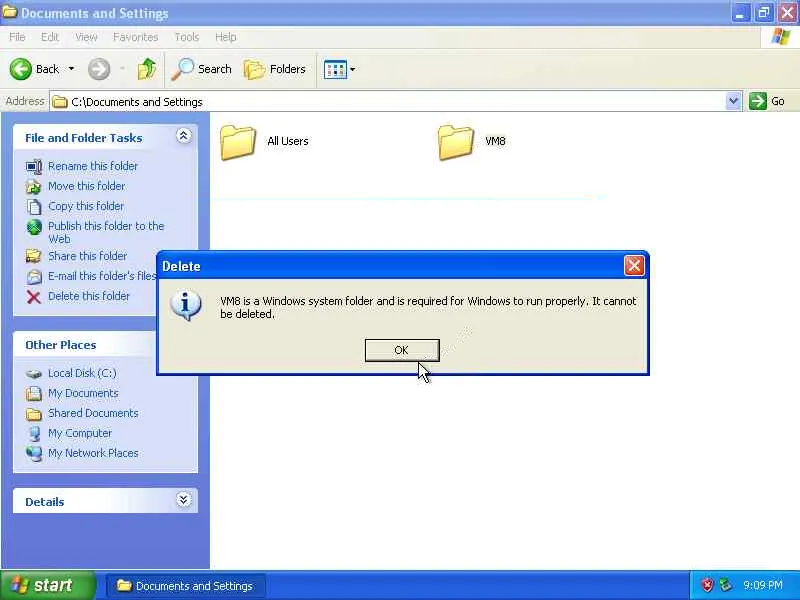Open Local Disk (C:) link
Screen dimensions: 800x600
[x=82, y=373]
